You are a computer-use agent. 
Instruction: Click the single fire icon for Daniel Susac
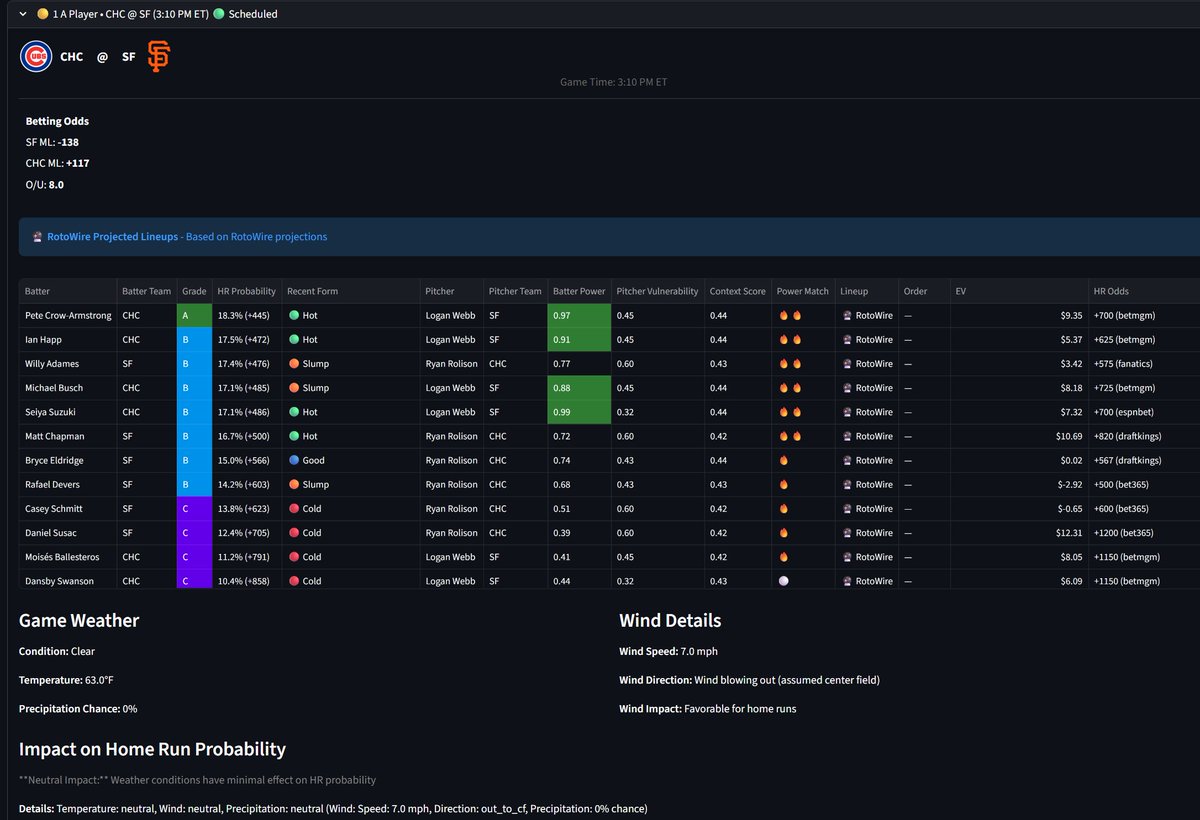point(783,533)
